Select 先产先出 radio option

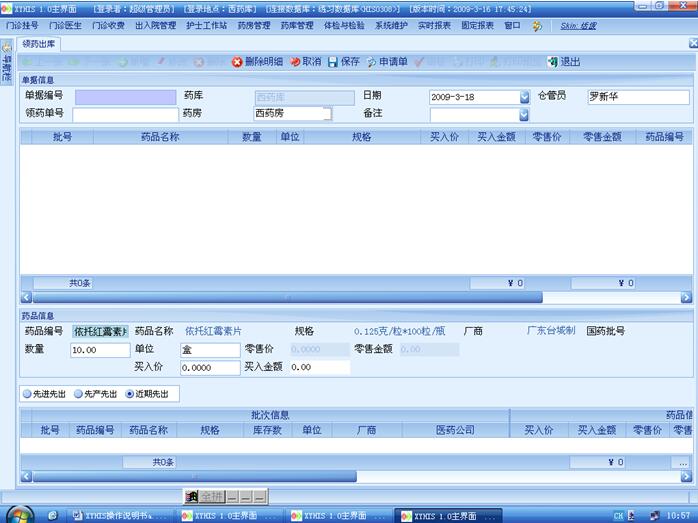pyautogui.click(x=95, y=394)
